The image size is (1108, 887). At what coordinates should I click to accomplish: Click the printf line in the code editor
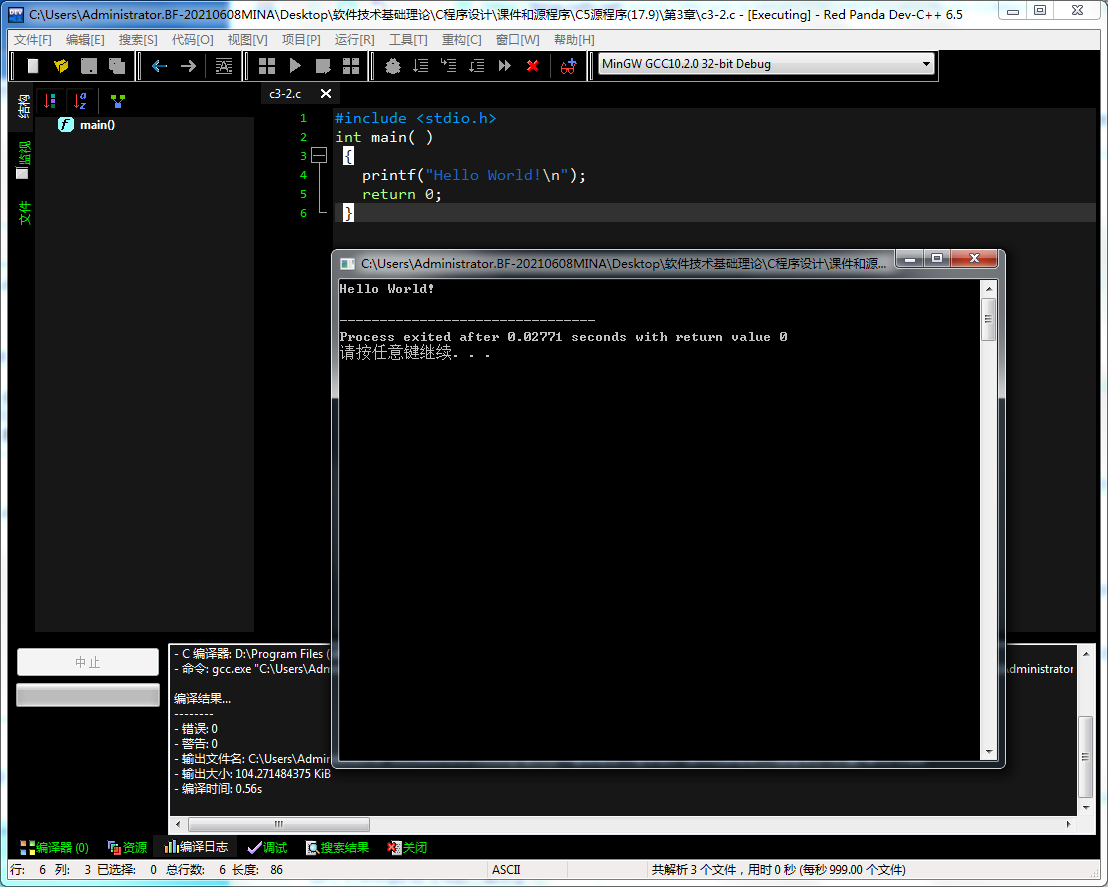coord(473,175)
